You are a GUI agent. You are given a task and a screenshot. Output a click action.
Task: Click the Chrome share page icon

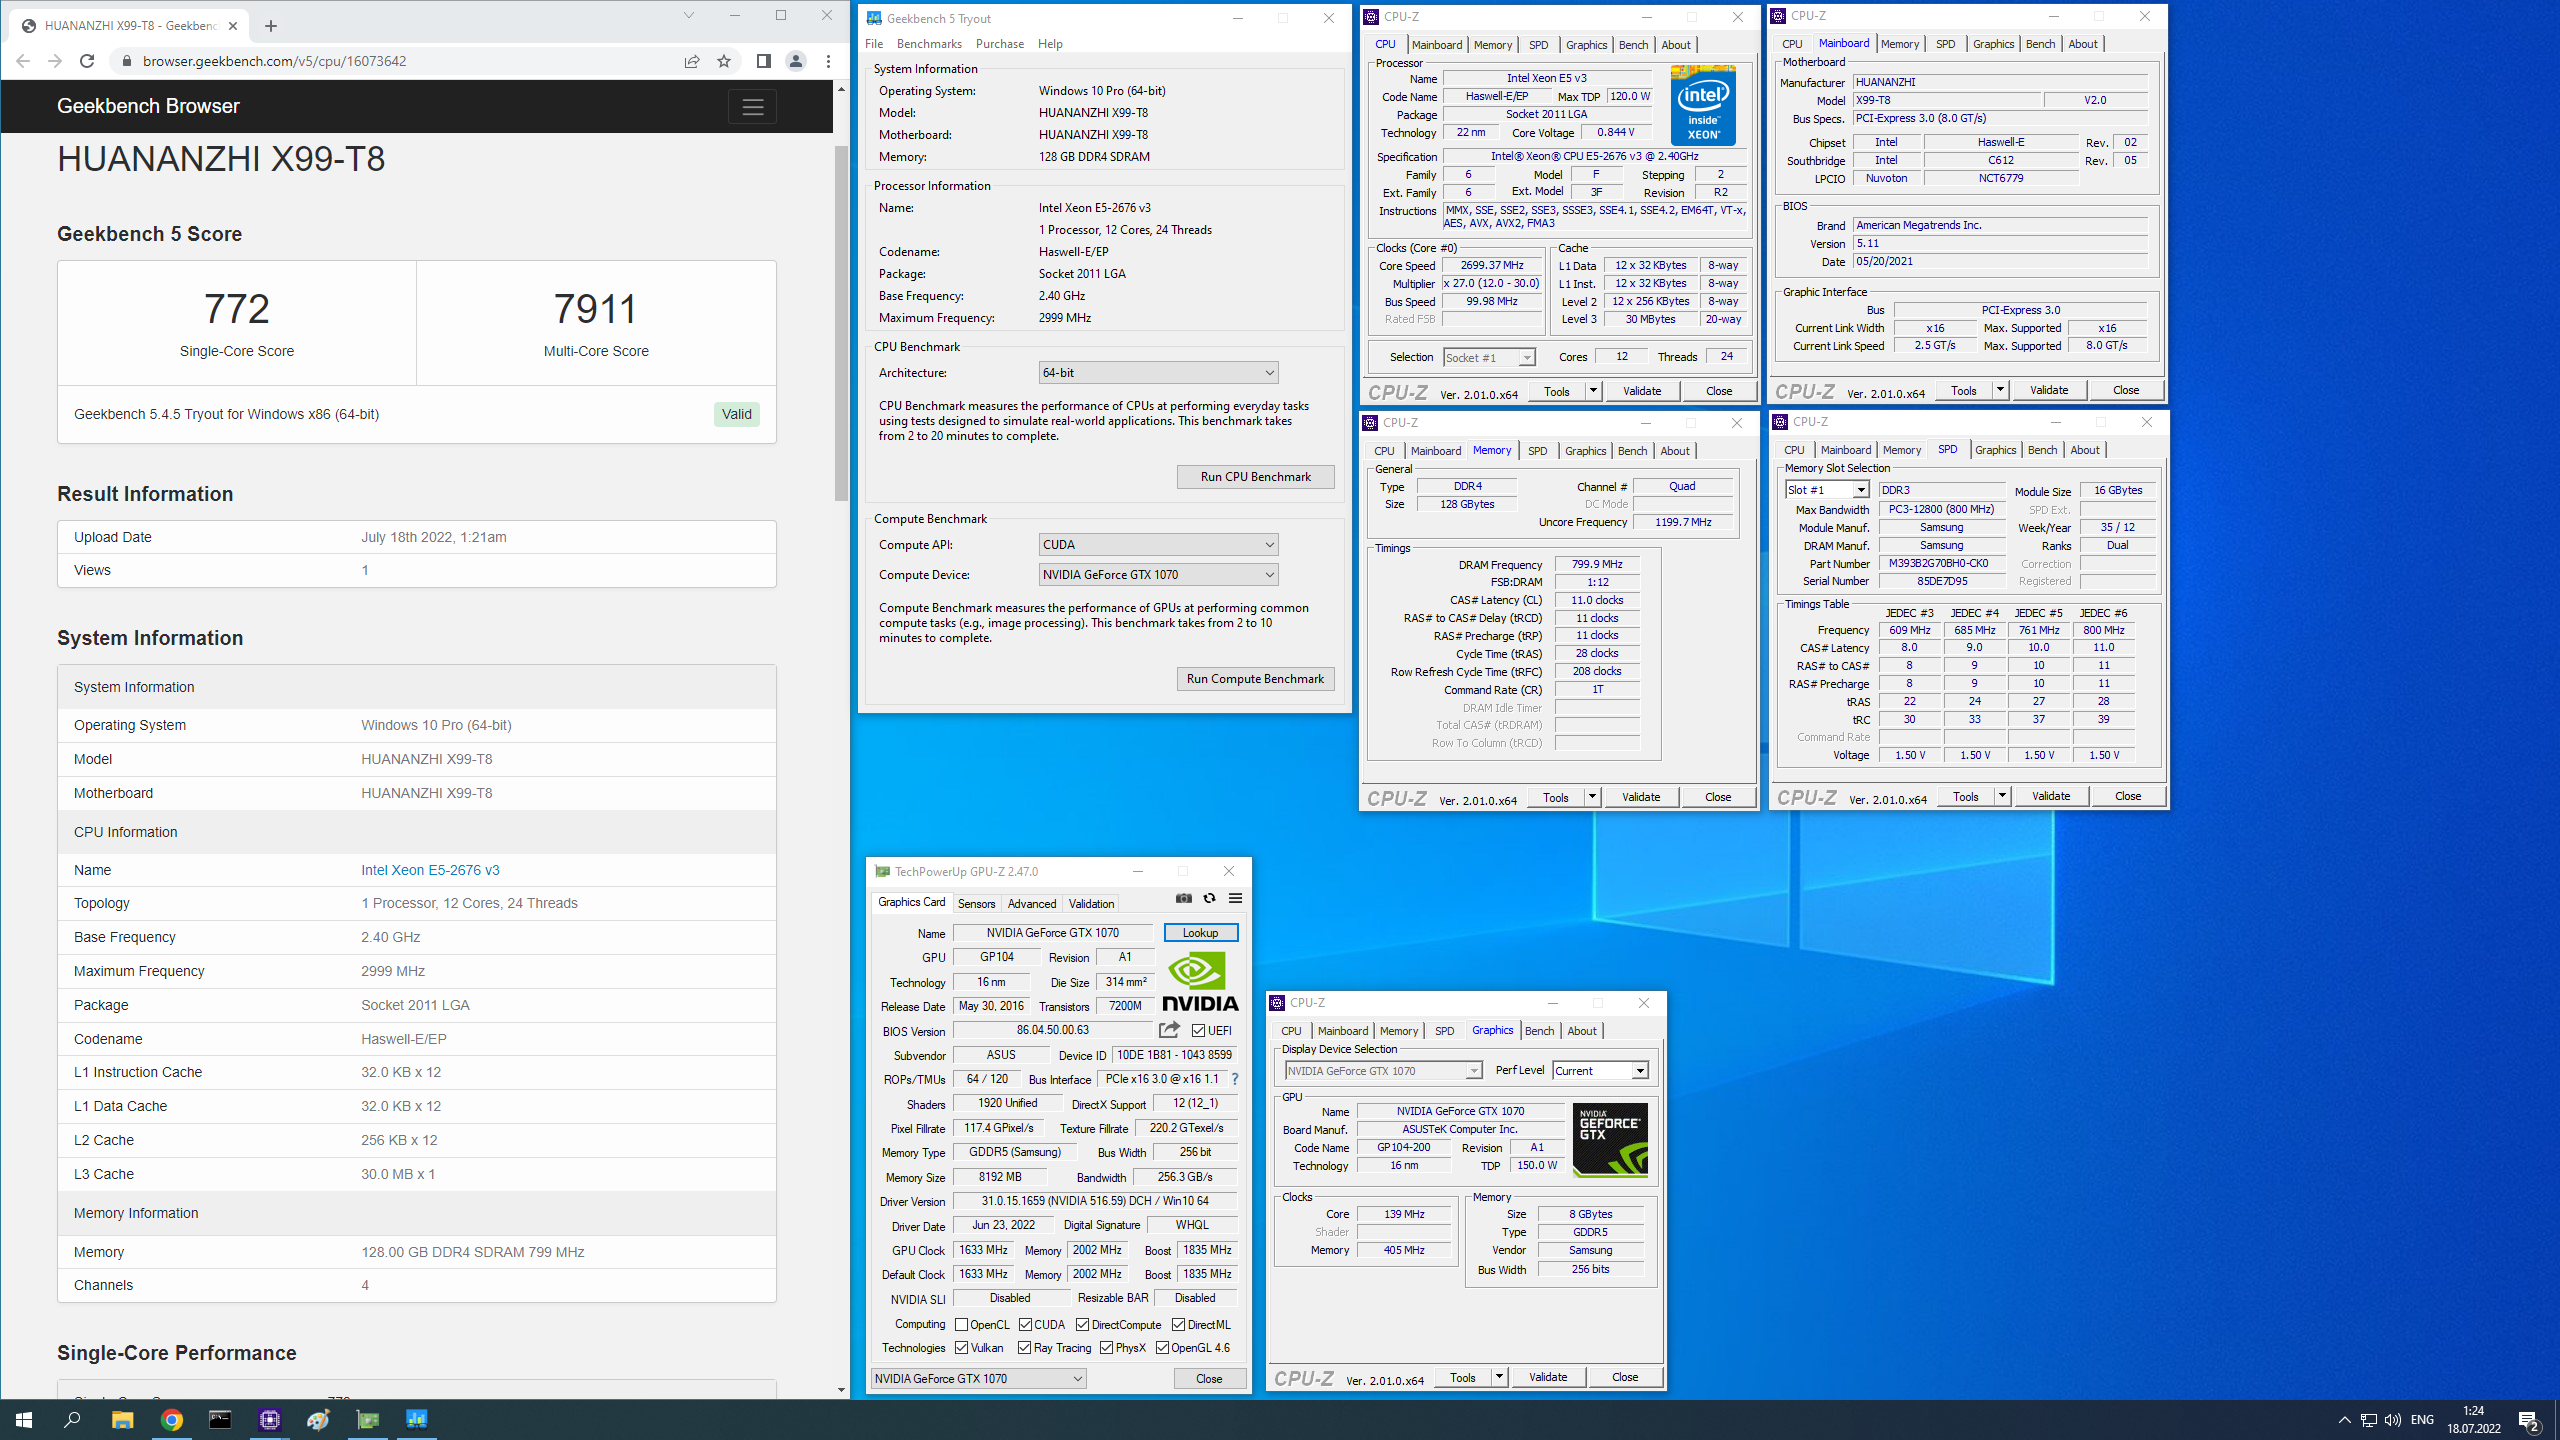692,61
